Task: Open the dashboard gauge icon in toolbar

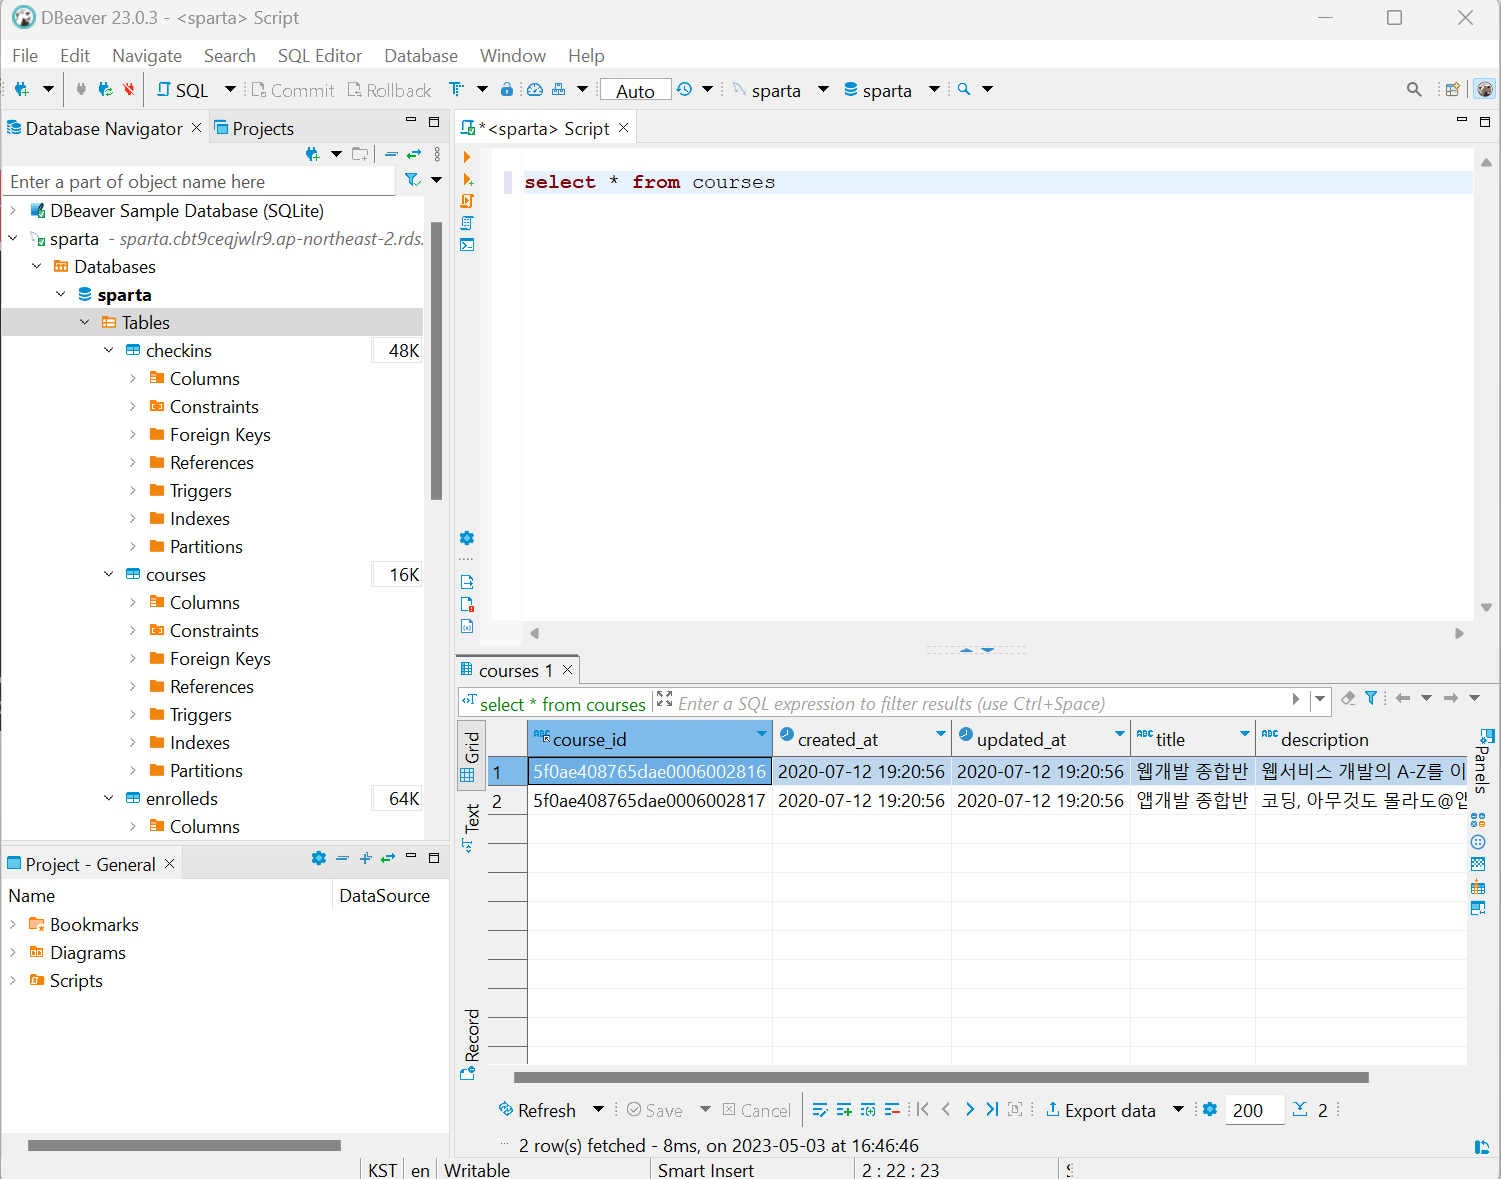Action: pyautogui.click(x=535, y=90)
